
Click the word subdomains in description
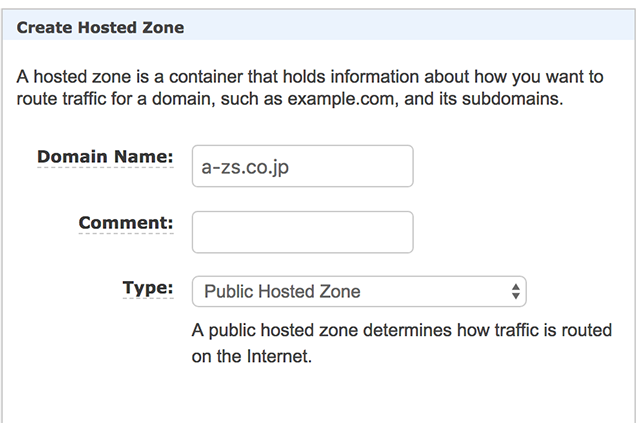tap(514, 98)
